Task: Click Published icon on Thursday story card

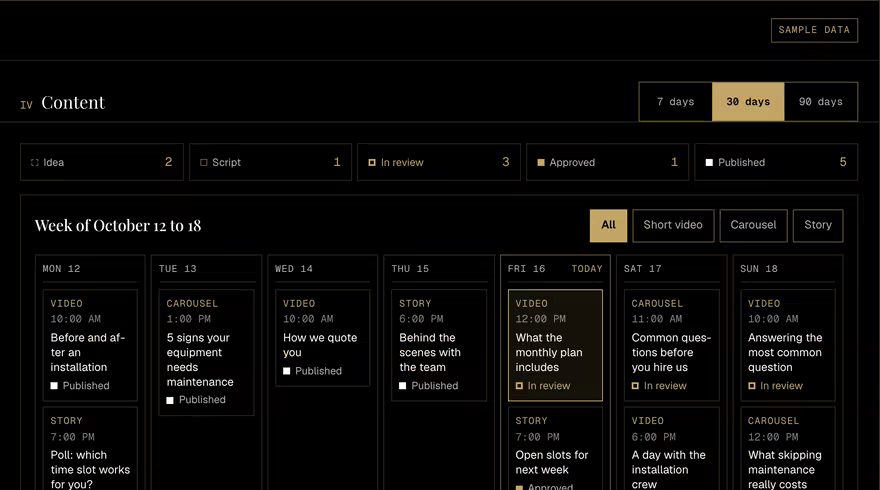Action: pos(402,386)
